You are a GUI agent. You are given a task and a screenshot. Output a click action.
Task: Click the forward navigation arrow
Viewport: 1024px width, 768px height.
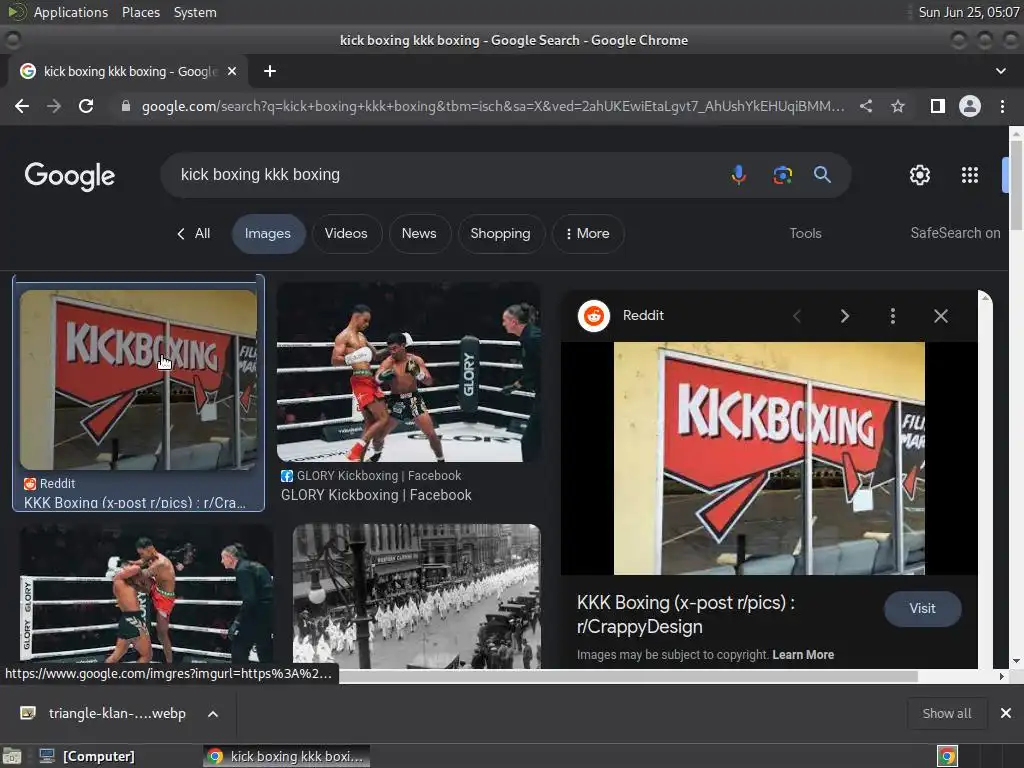point(54,106)
